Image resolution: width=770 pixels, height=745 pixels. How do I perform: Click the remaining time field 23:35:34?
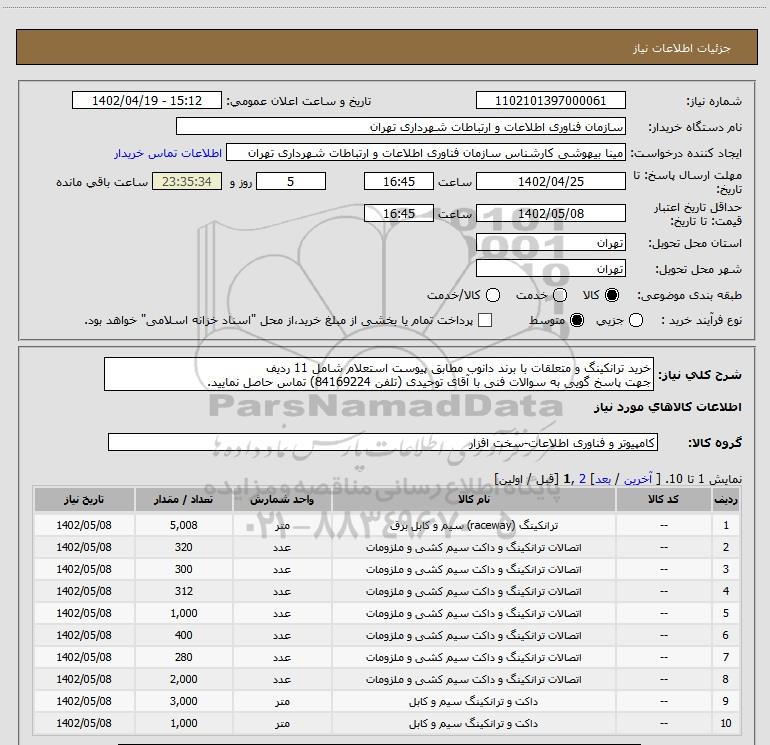(187, 181)
